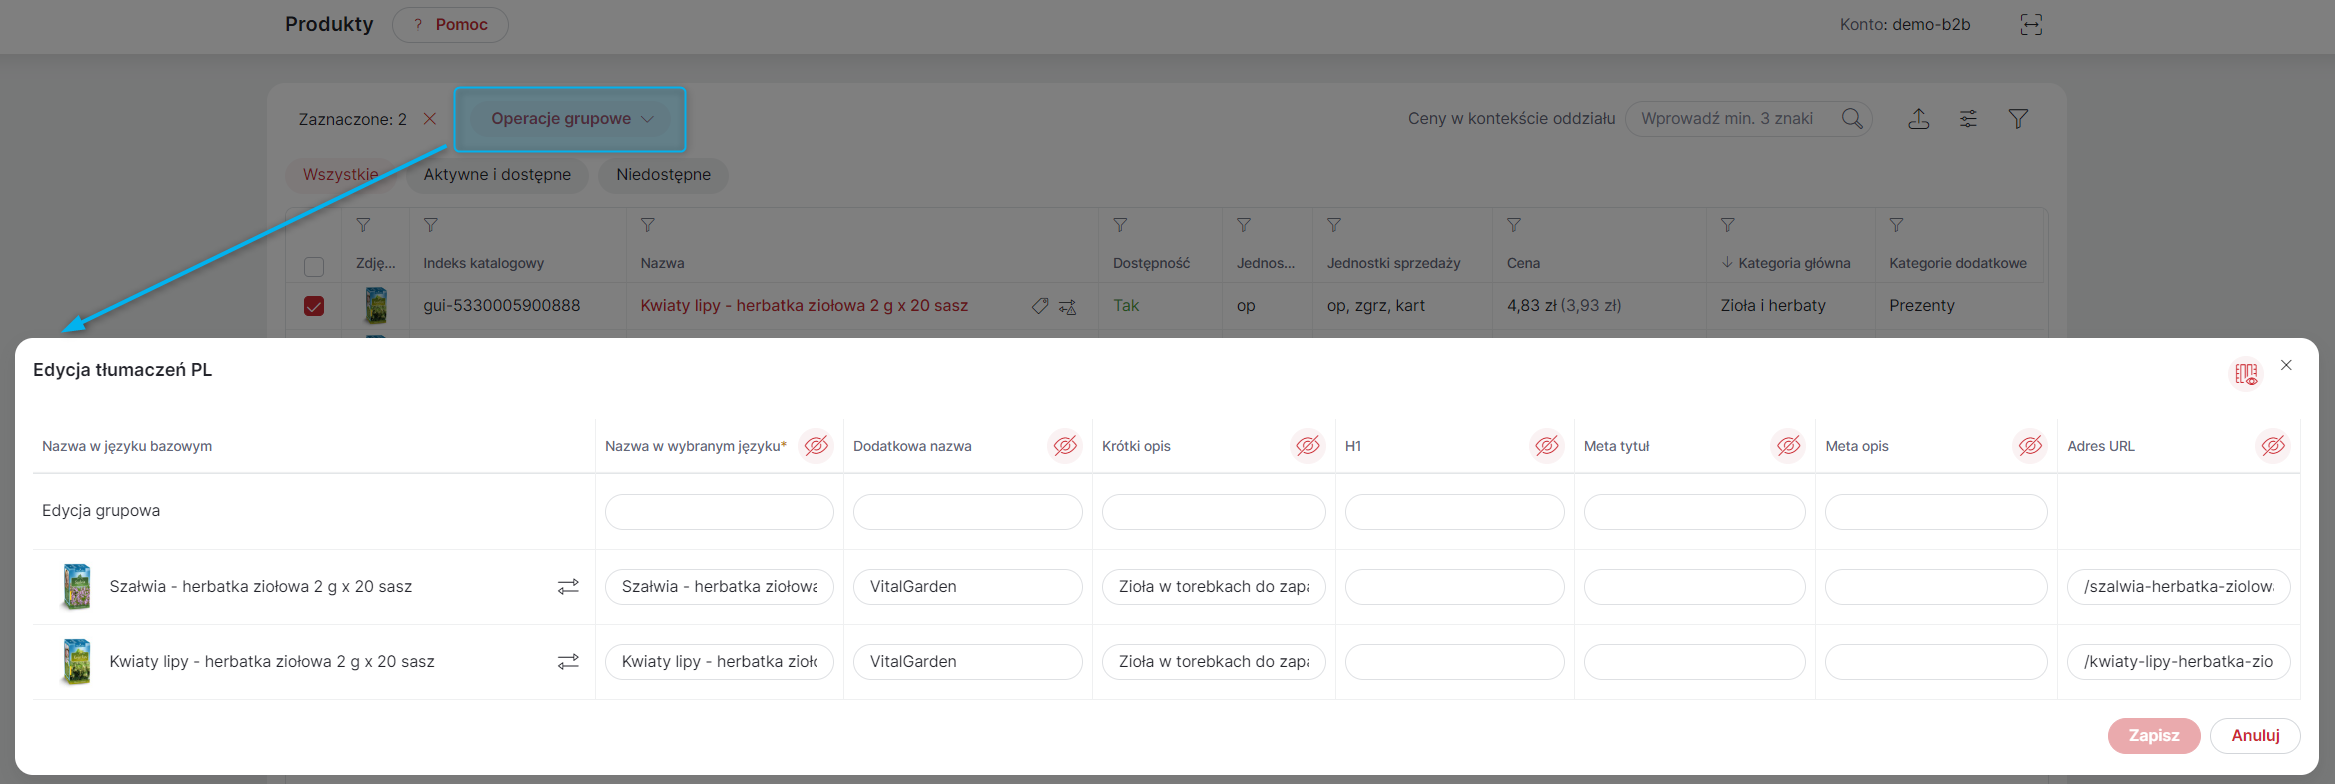The image size is (2335, 784).
Task: Edit translated name field for Kwiaty lipy
Action: 719,662
